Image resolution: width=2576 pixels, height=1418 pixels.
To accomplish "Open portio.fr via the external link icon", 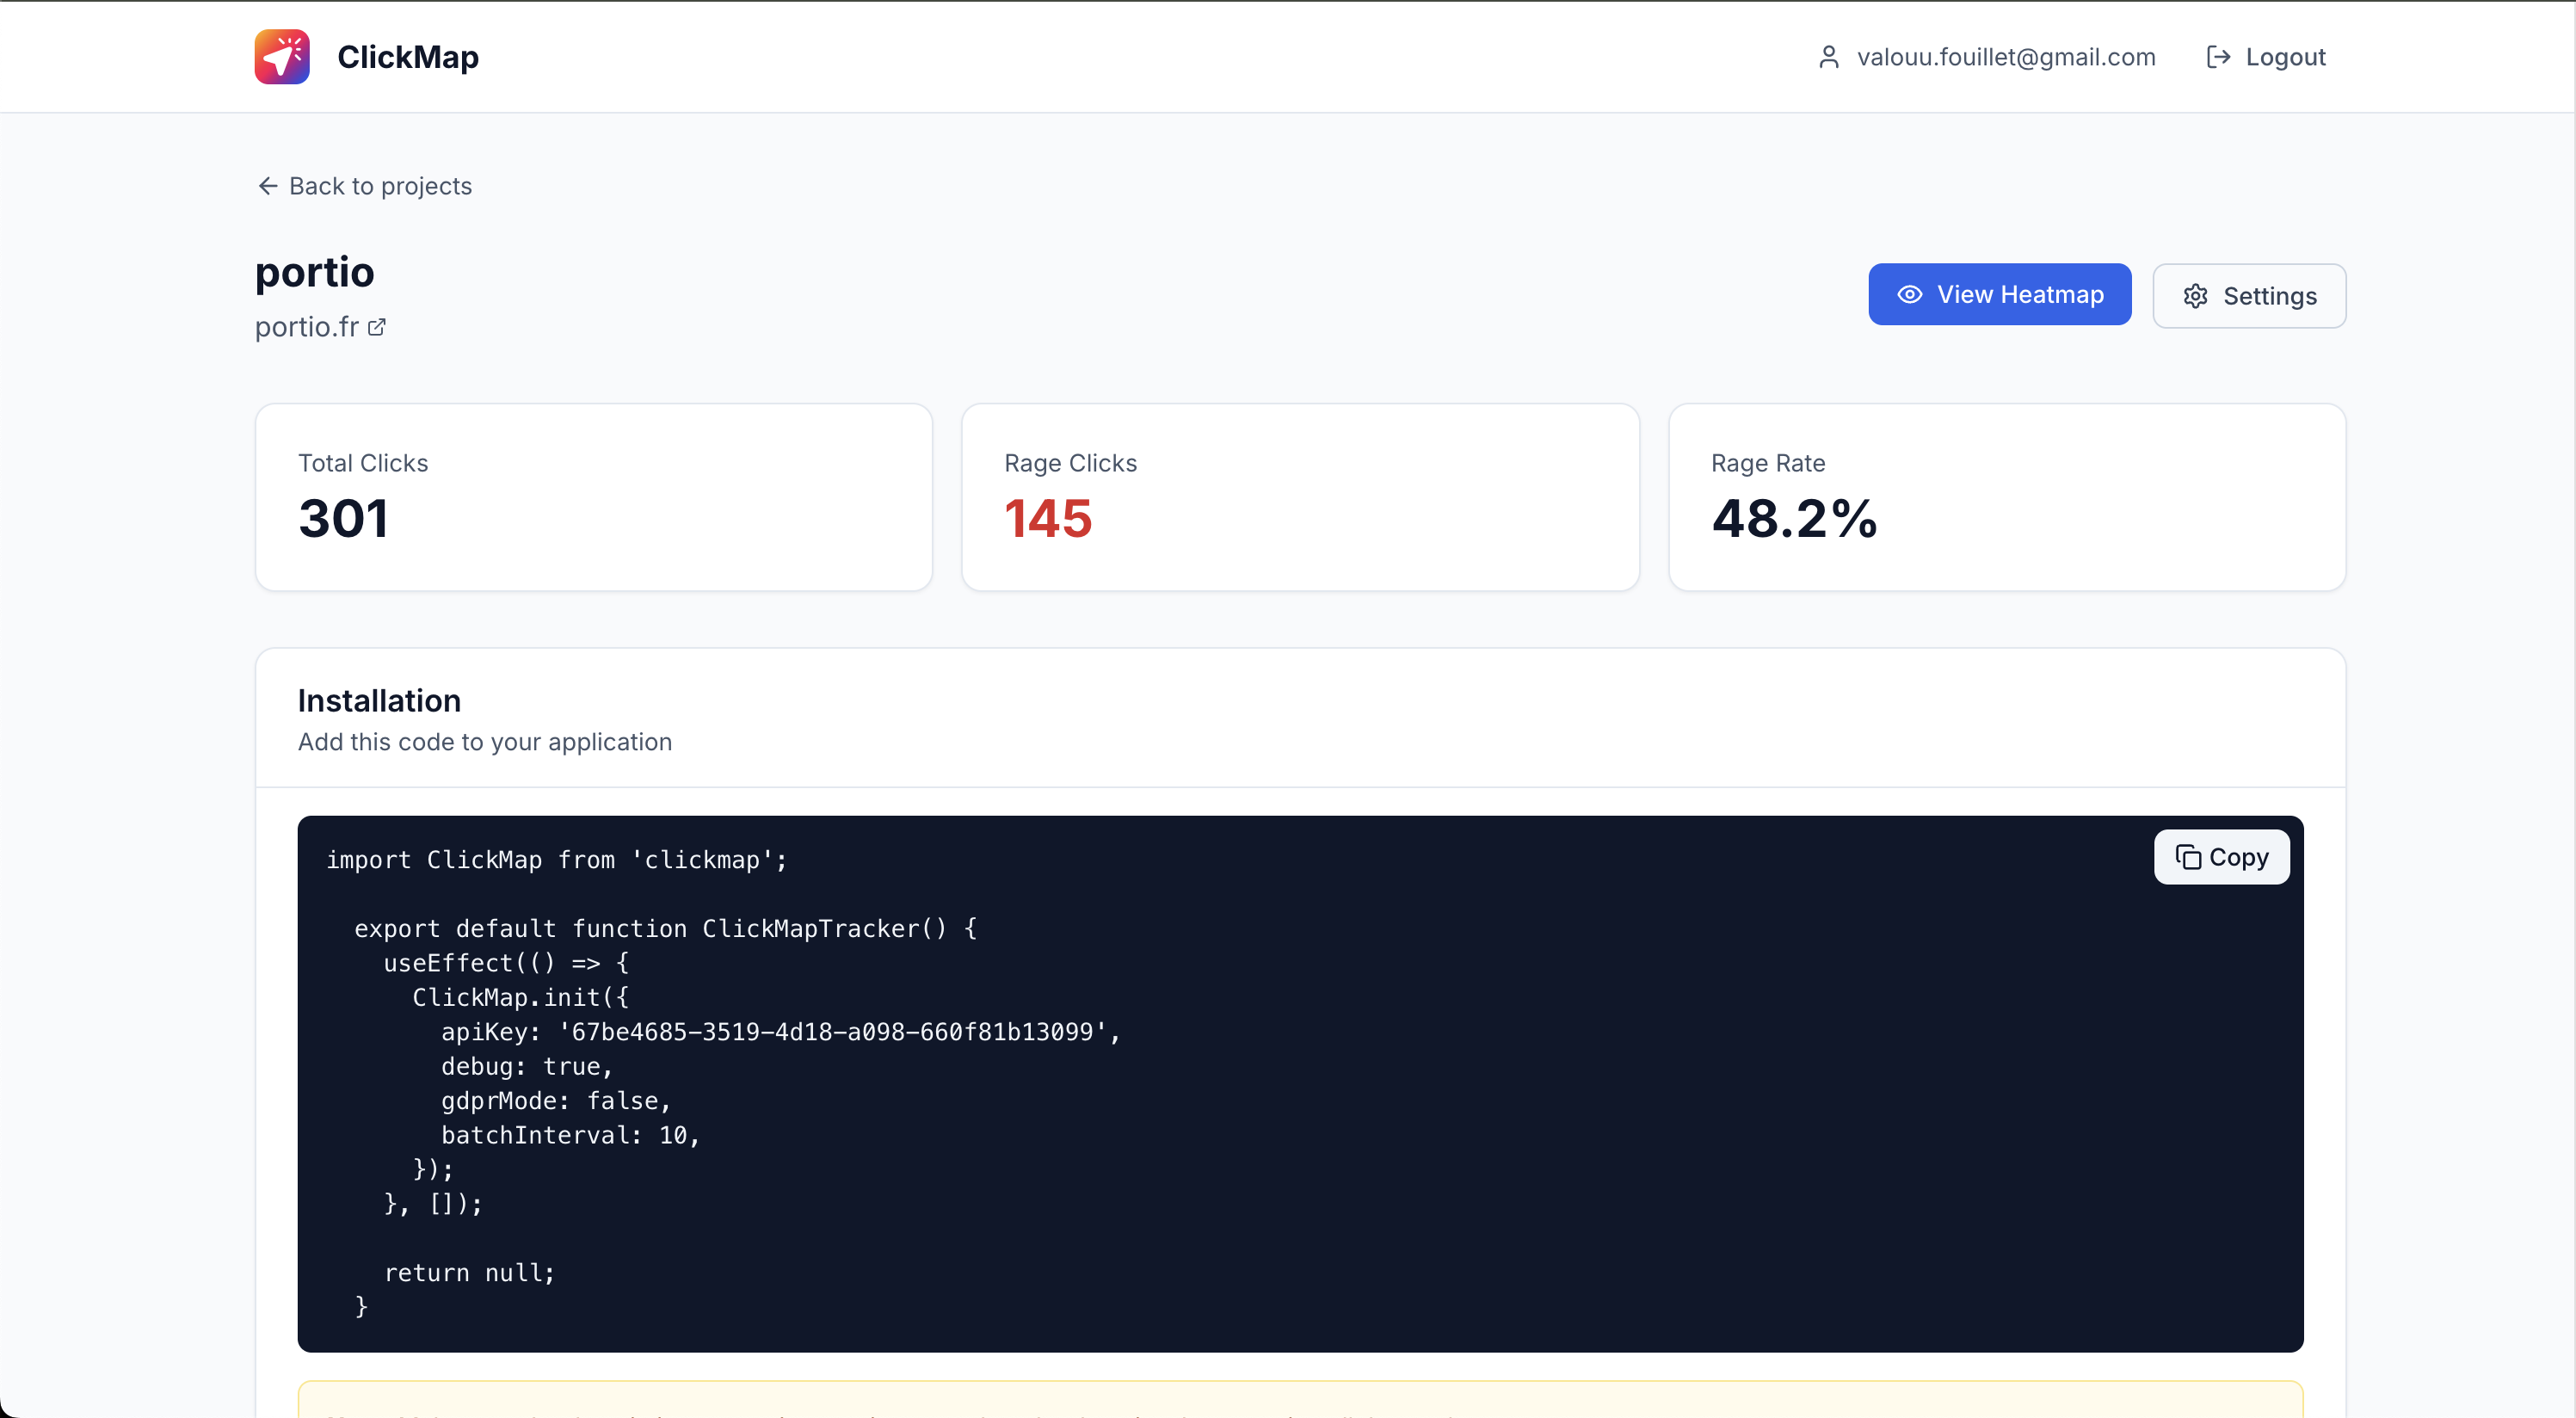I will (377, 327).
